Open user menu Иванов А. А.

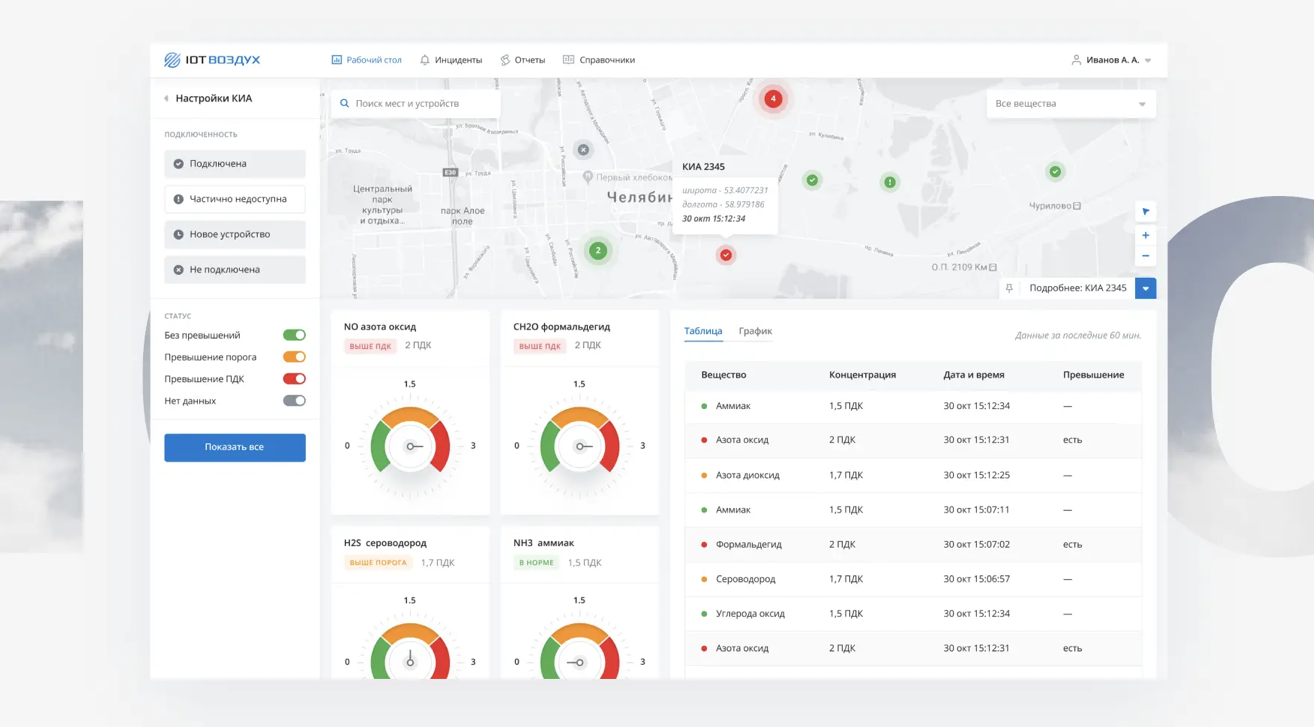point(1111,60)
